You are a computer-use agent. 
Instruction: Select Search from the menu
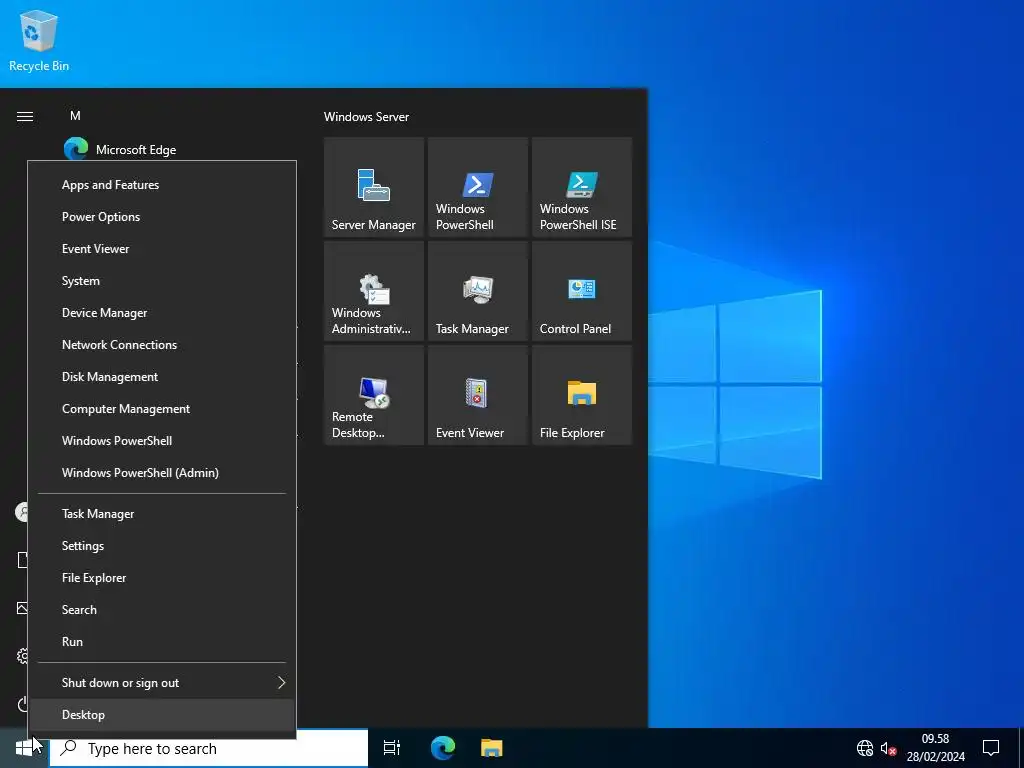point(162,610)
